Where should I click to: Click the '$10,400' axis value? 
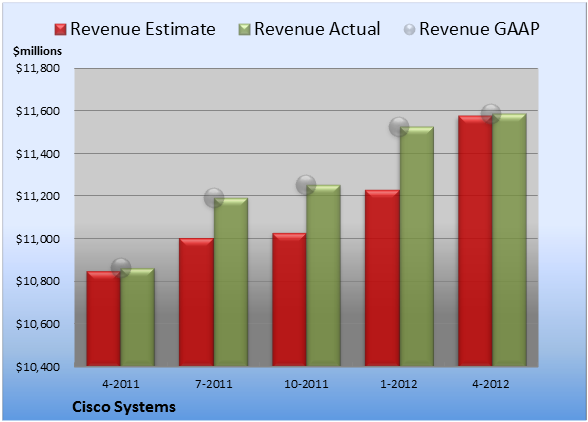click(x=38, y=366)
